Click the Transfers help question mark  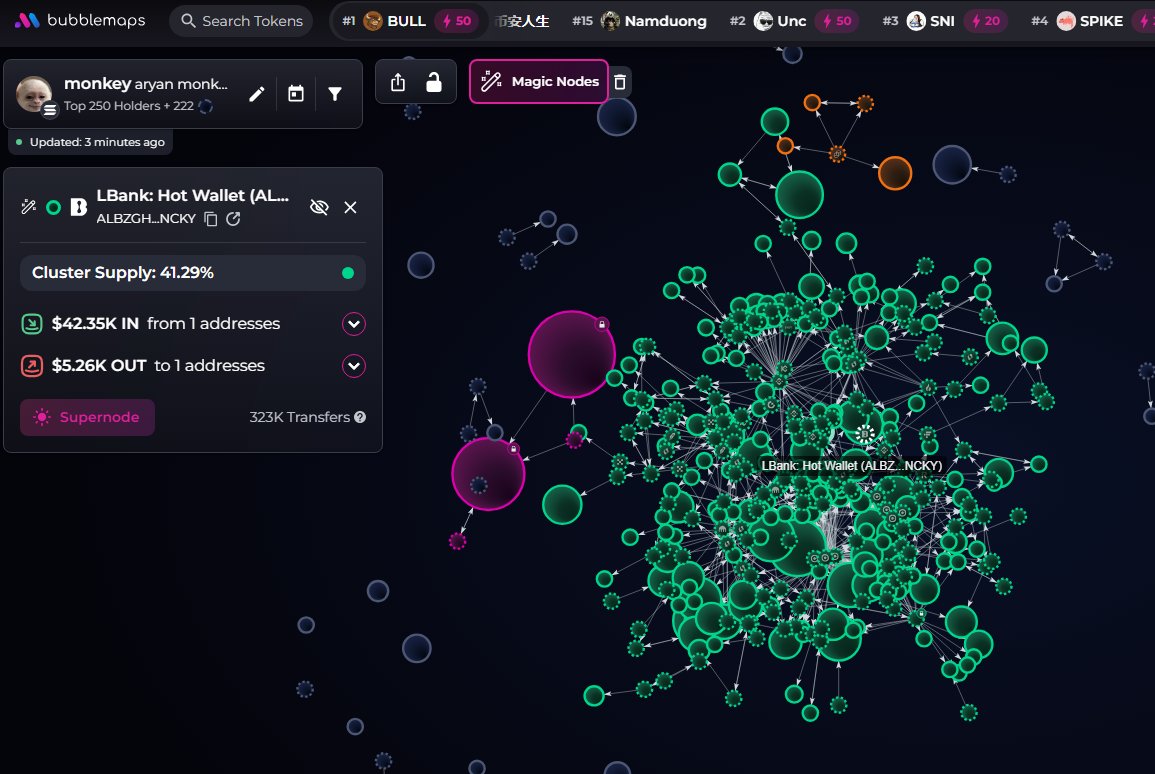tap(360, 417)
